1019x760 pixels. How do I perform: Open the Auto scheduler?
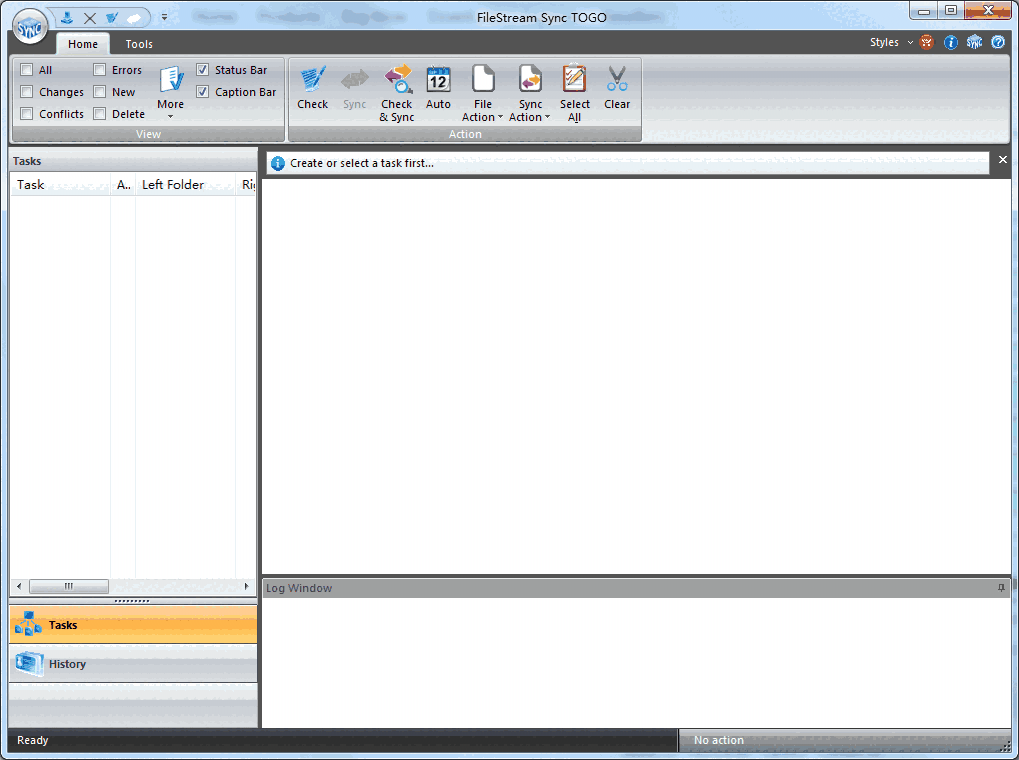coord(438,90)
